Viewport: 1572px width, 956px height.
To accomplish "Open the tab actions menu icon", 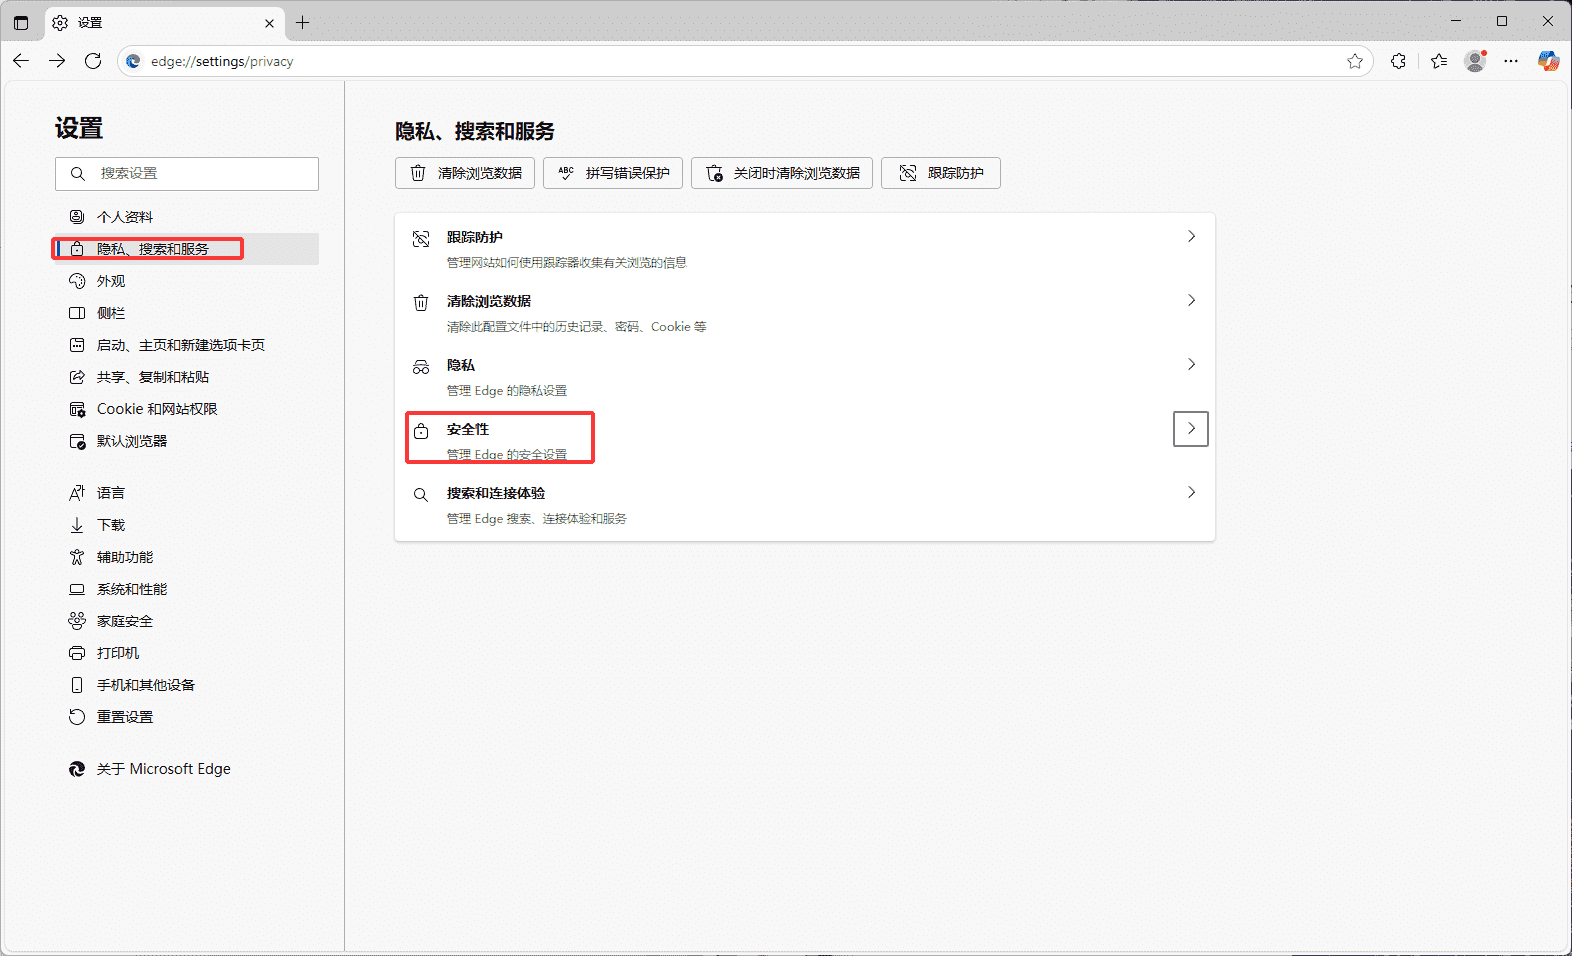I will point(21,22).
